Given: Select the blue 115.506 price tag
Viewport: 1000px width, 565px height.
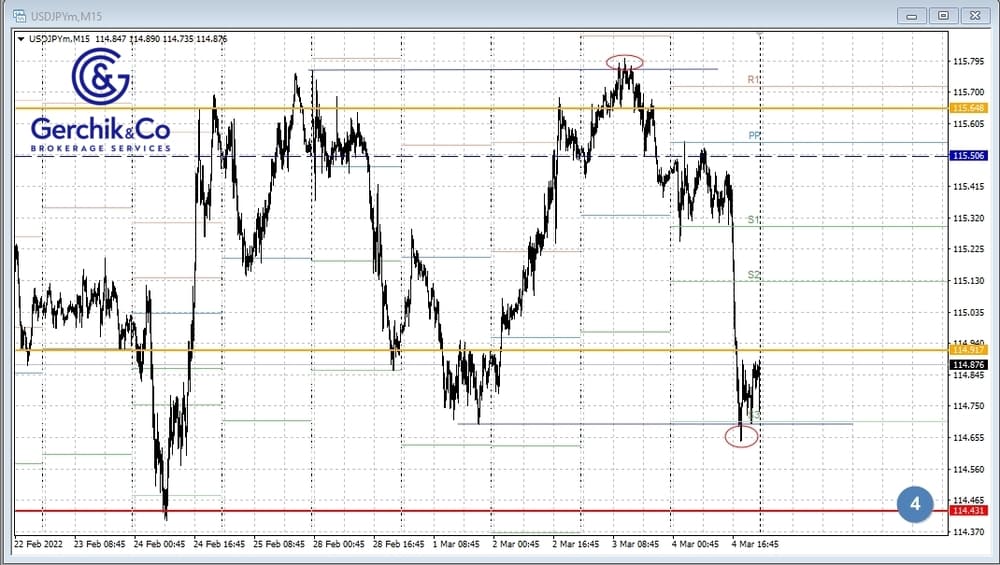Looking at the screenshot, I should pyautogui.click(x=969, y=156).
